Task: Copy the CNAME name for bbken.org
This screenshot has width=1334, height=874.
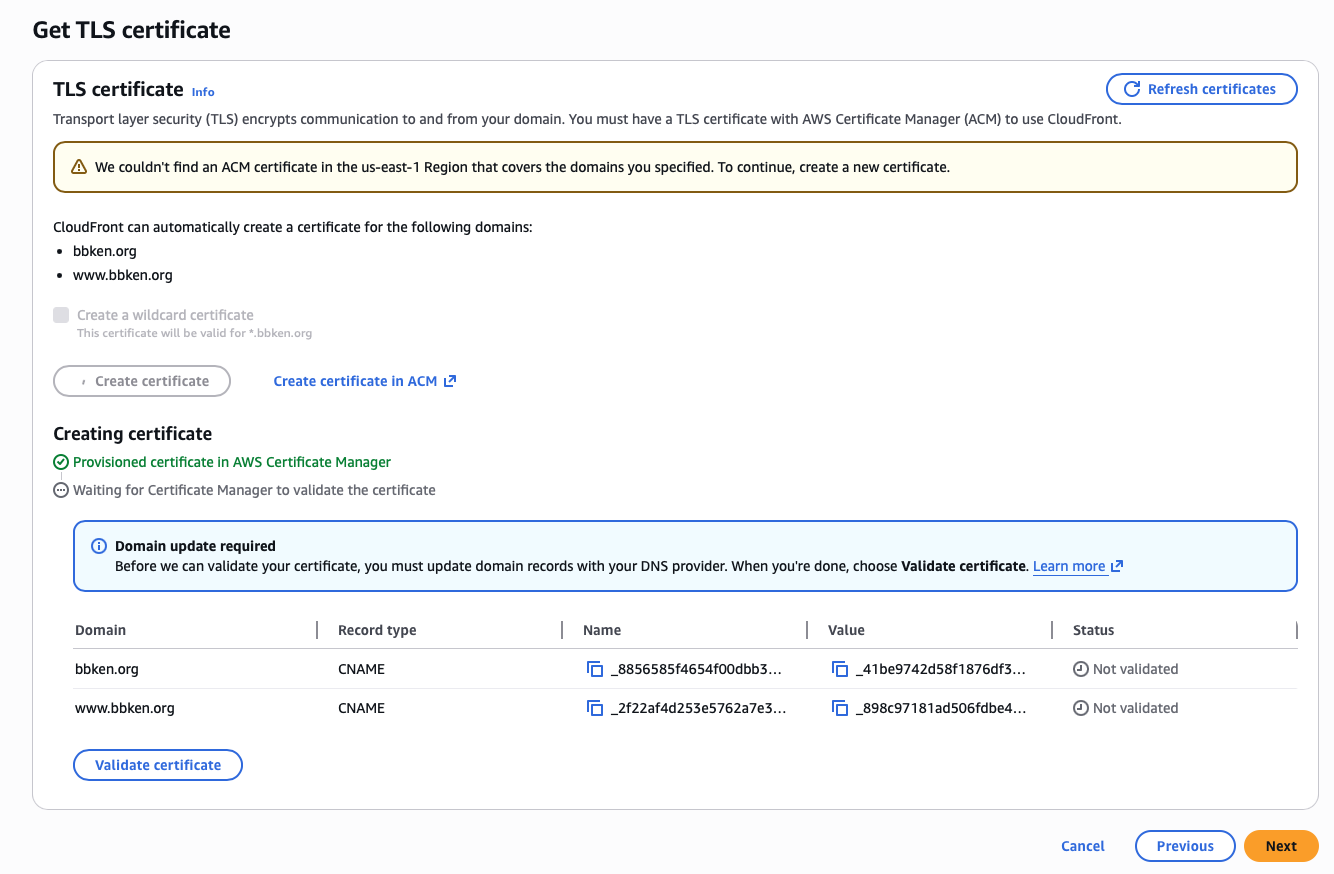Action: point(595,669)
